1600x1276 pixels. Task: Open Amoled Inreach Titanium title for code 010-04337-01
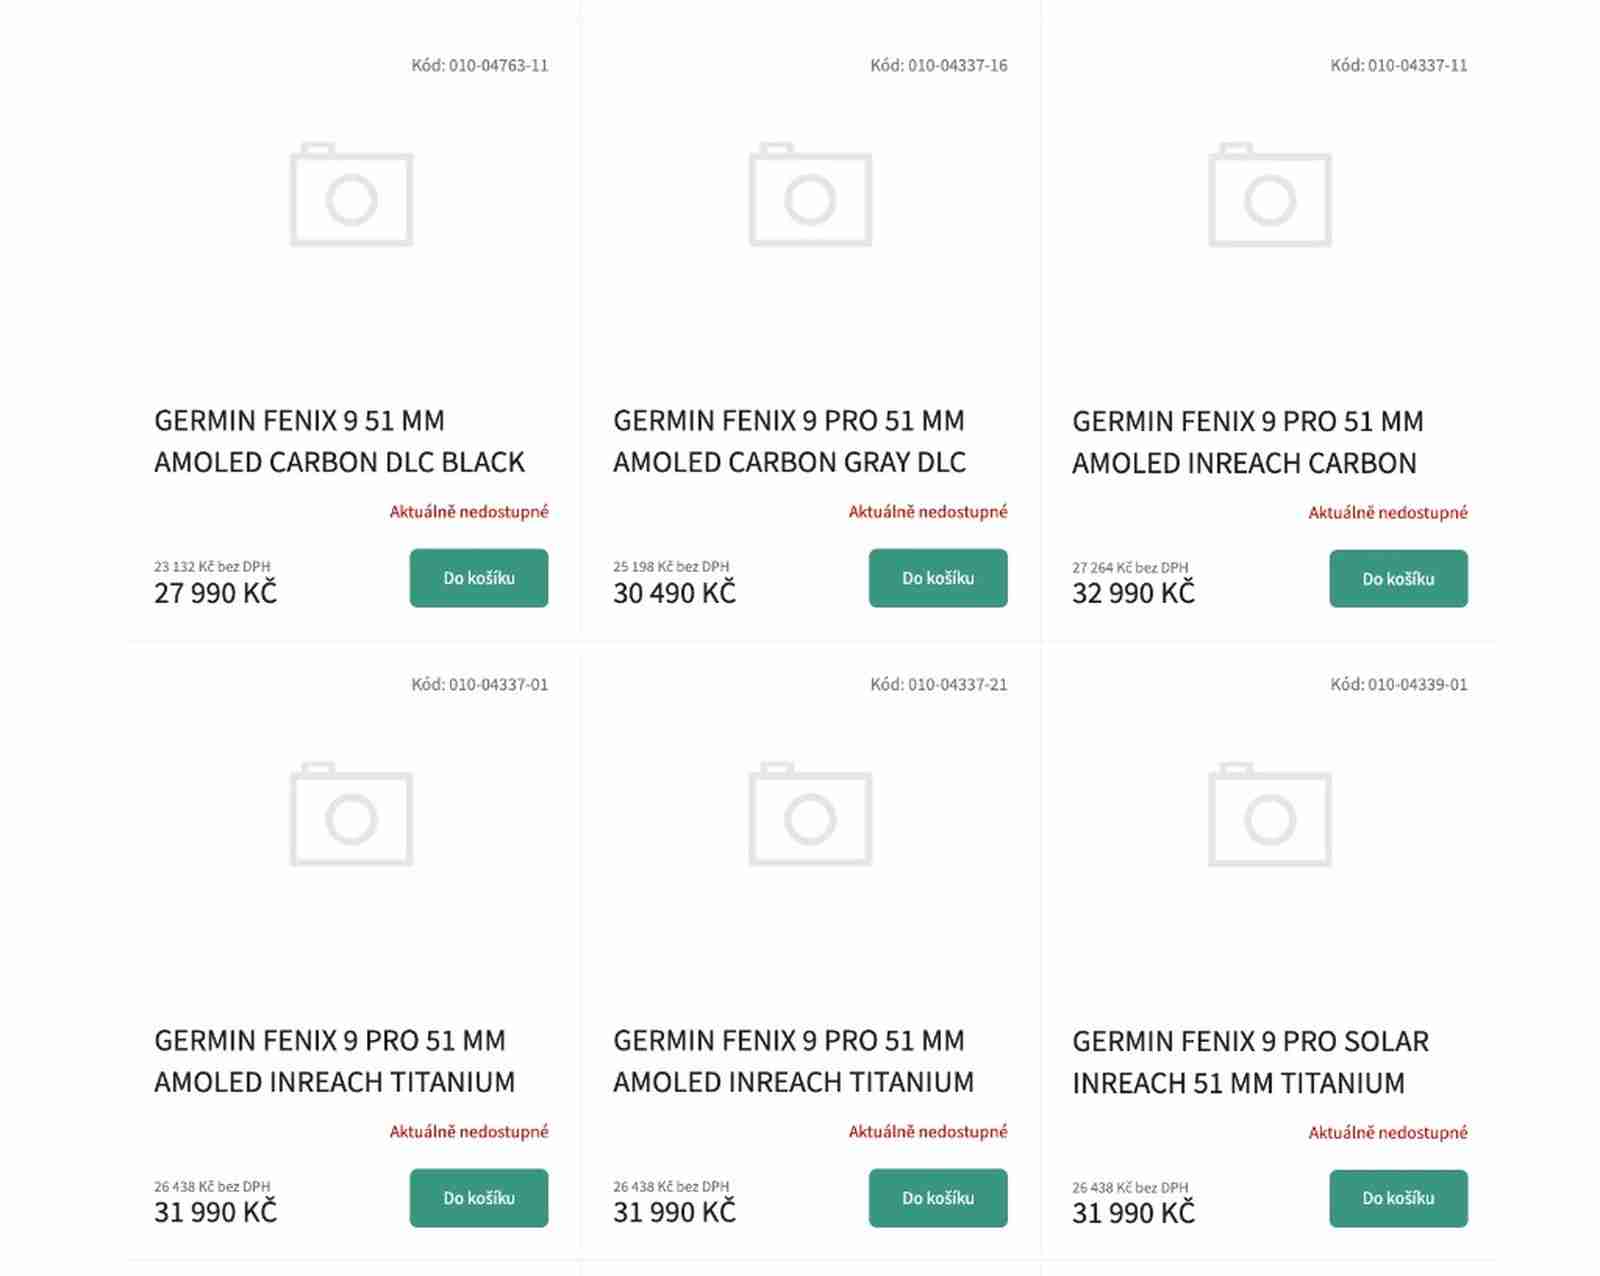tap(335, 1061)
